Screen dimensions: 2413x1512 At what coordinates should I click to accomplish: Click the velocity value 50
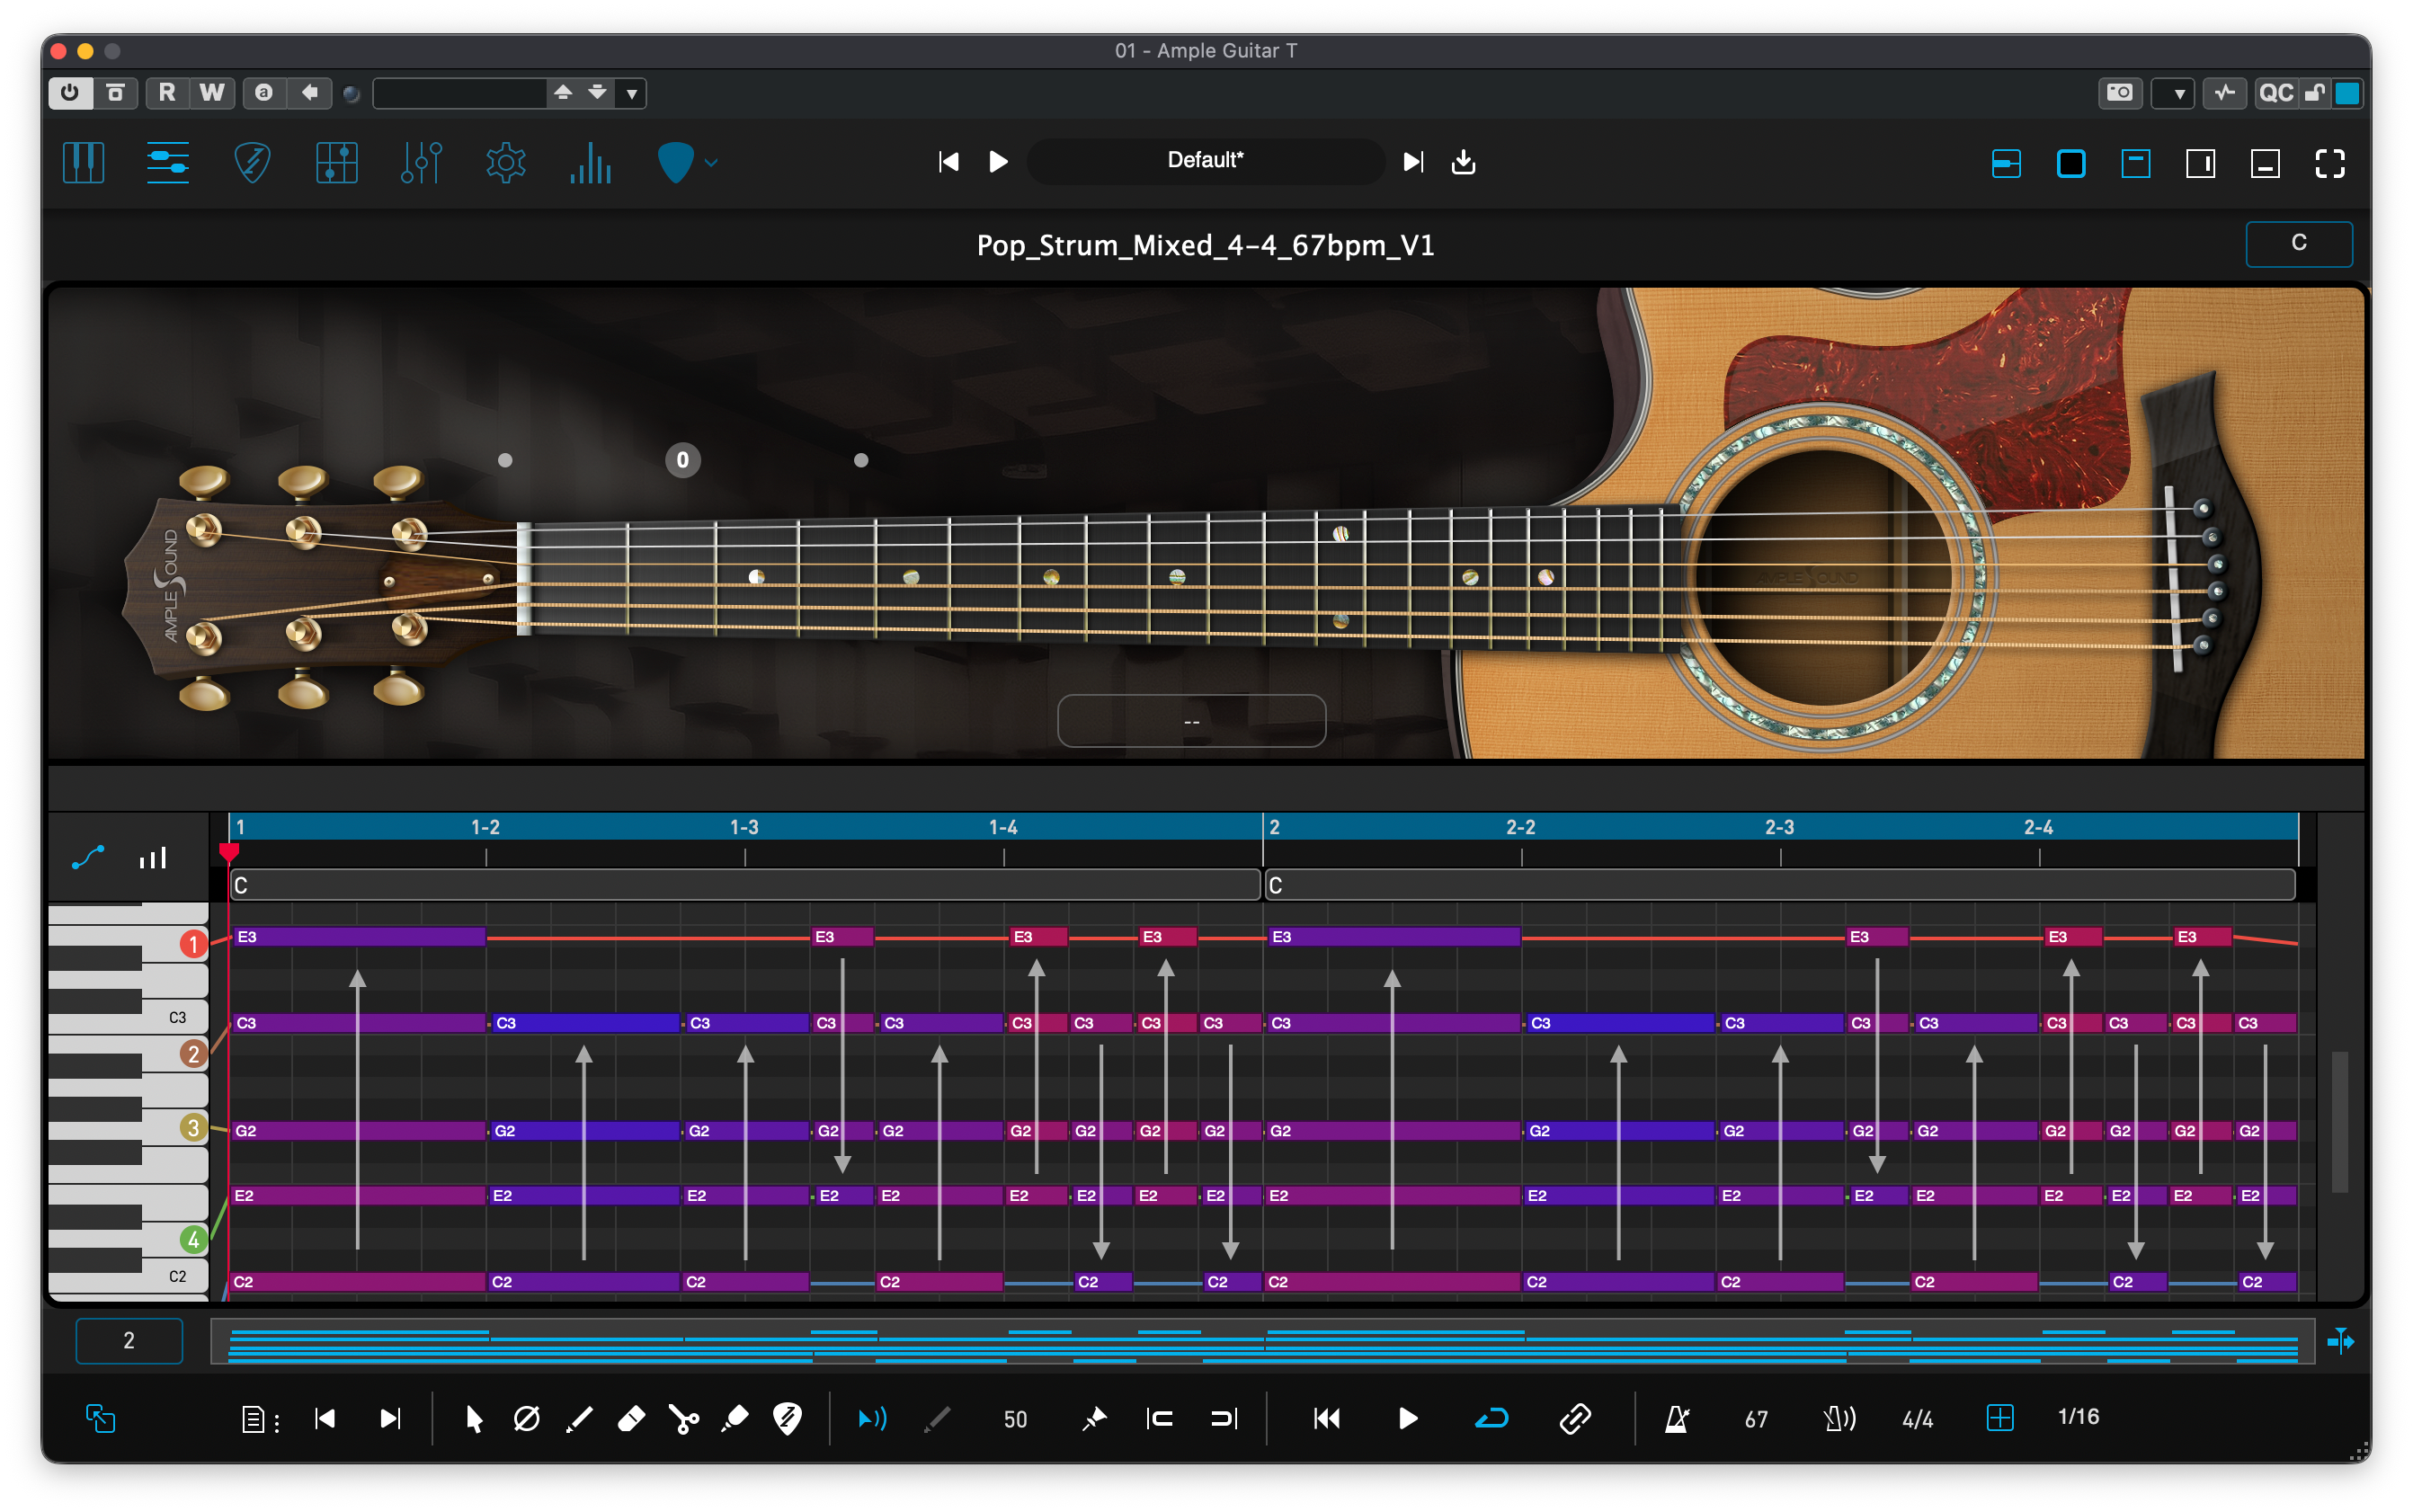pyautogui.click(x=1015, y=1419)
